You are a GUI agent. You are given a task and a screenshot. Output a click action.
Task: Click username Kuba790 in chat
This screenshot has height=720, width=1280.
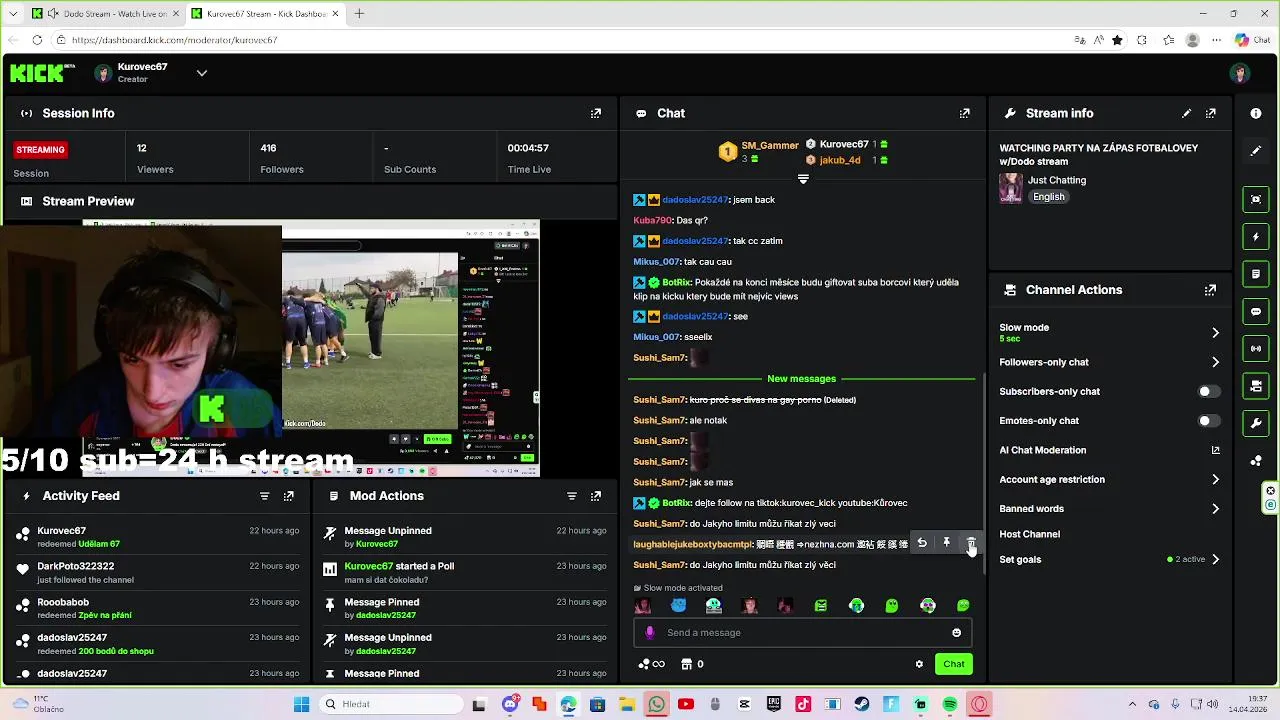[x=652, y=220]
